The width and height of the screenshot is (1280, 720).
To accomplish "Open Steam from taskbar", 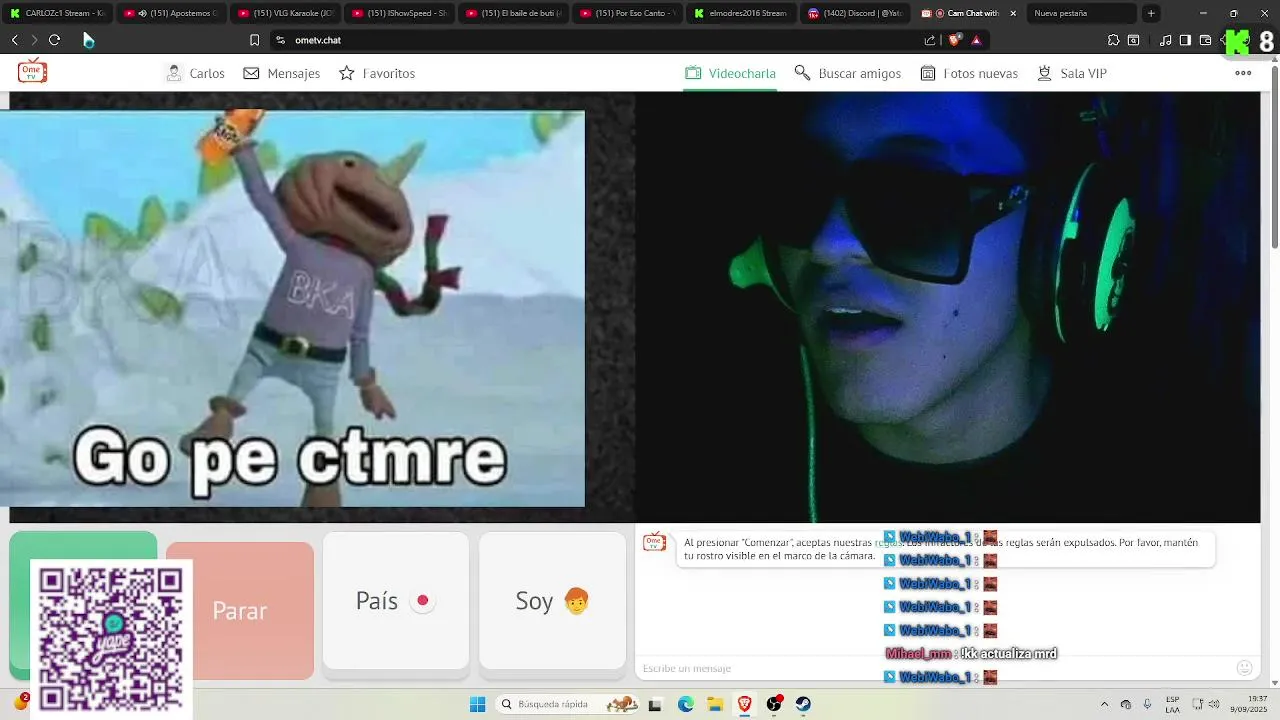I will tap(803, 704).
